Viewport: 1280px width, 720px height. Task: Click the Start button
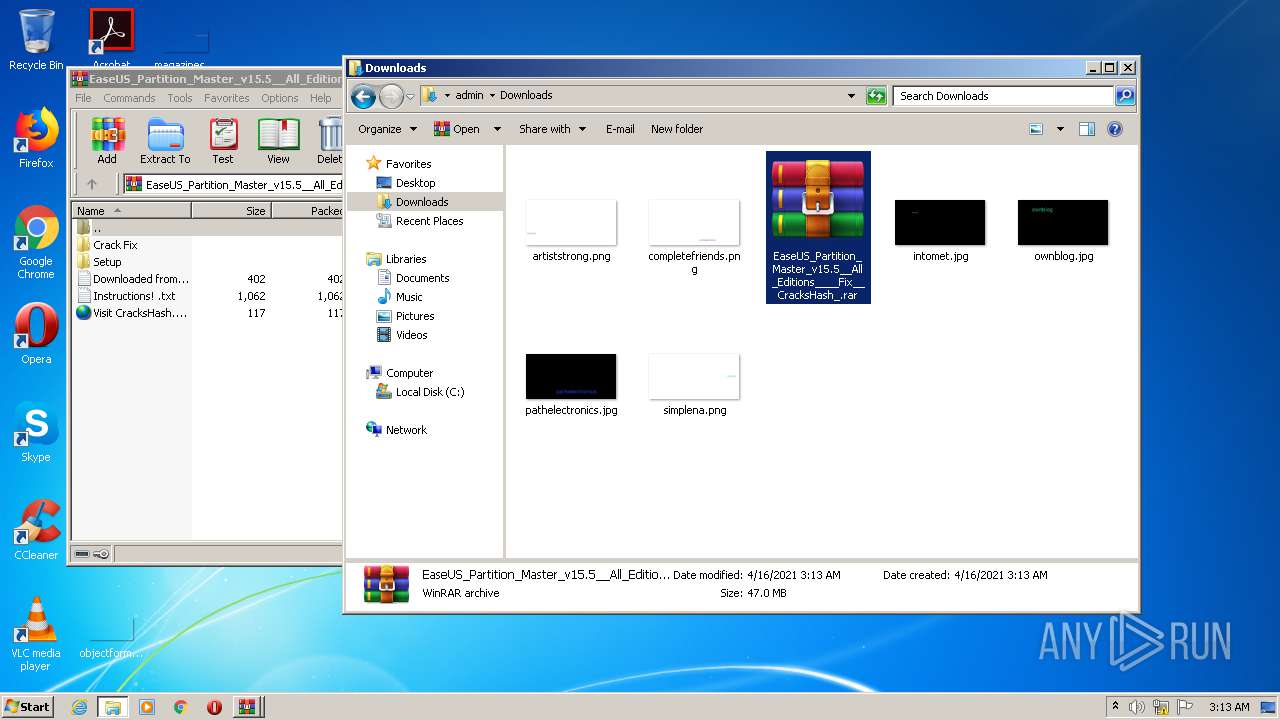coord(28,706)
